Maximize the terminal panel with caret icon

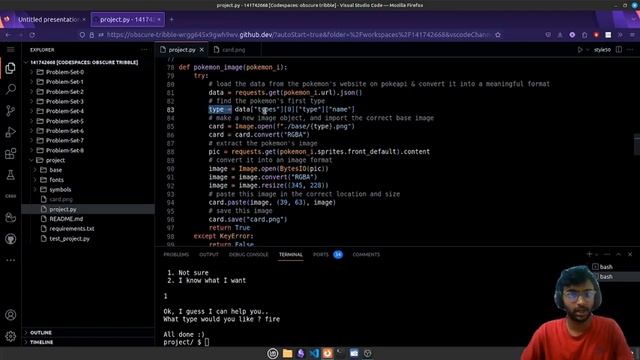(618, 254)
